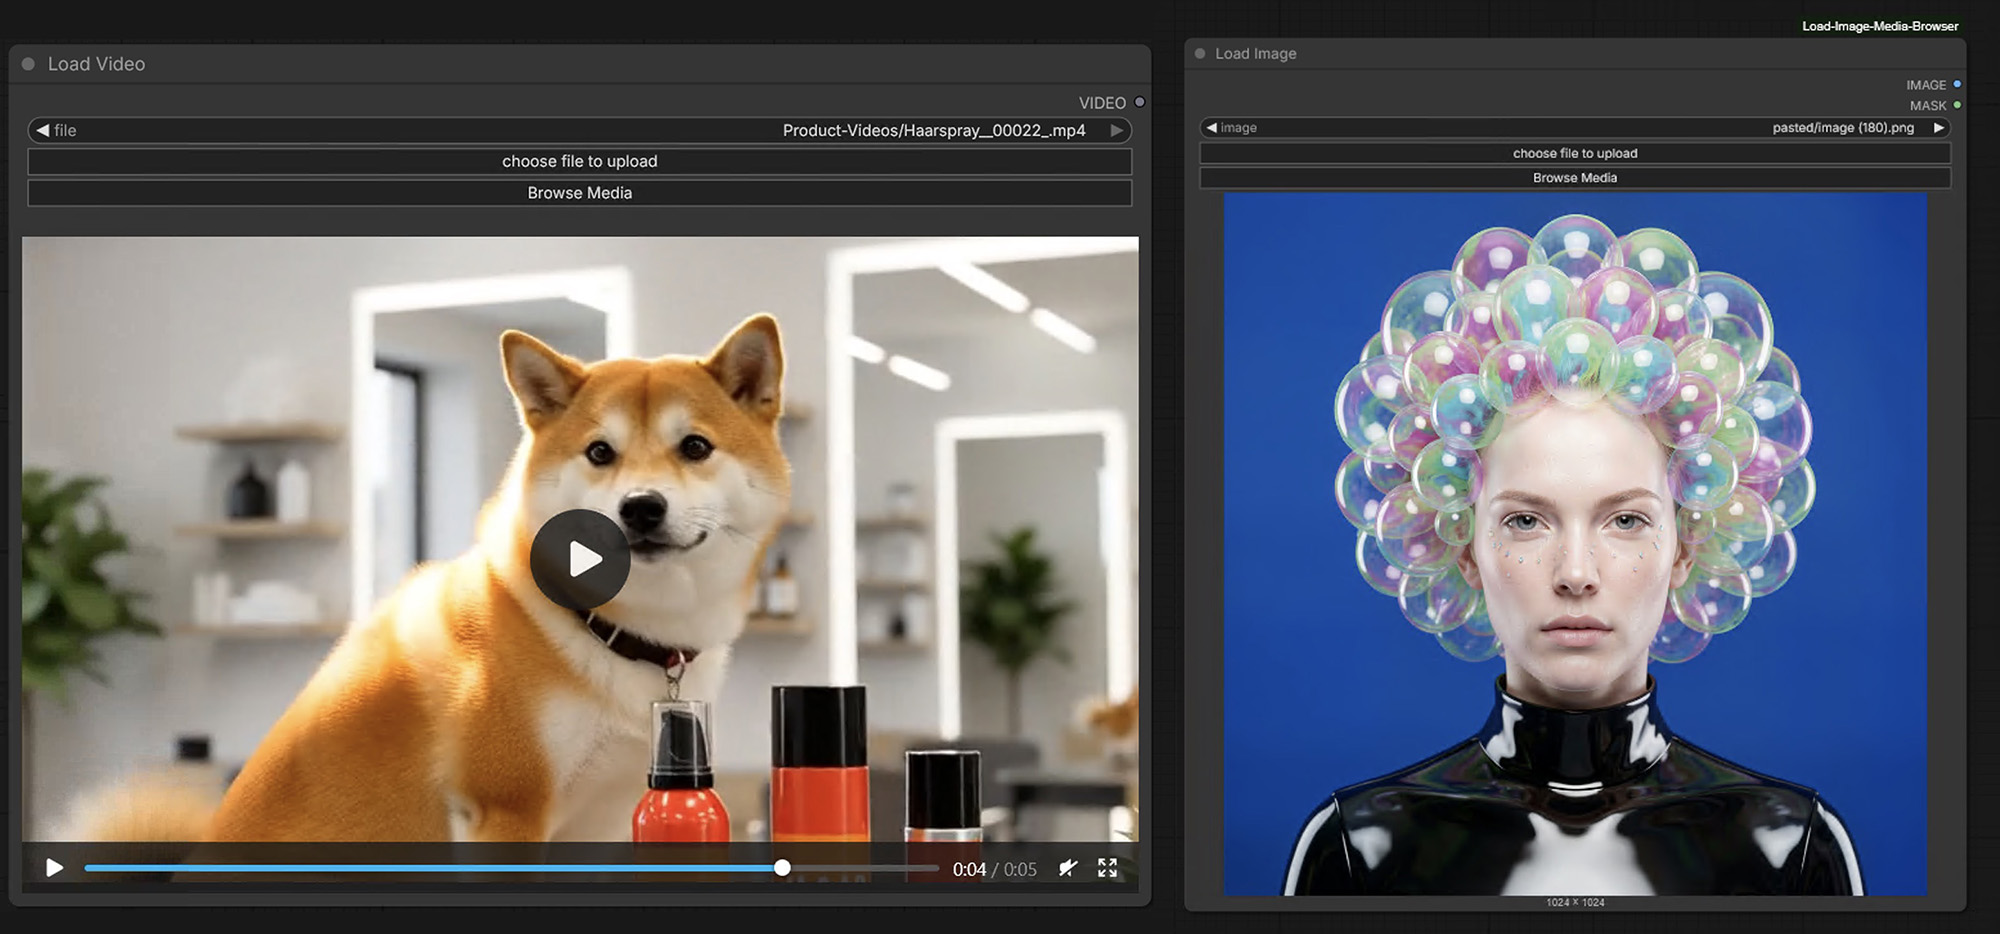Click the Load Image node title
This screenshot has width=2000, height=934.
1255,54
